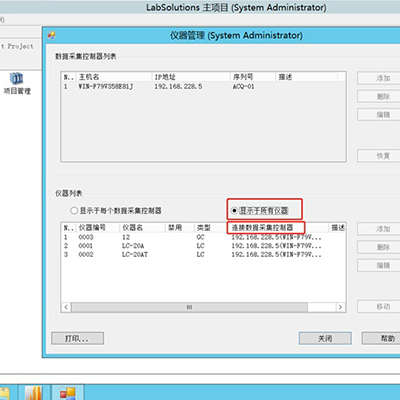Image resolution: width=400 pixels, height=400 pixels.
Task: Click serial number ACQ-01
Action: click(243, 87)
